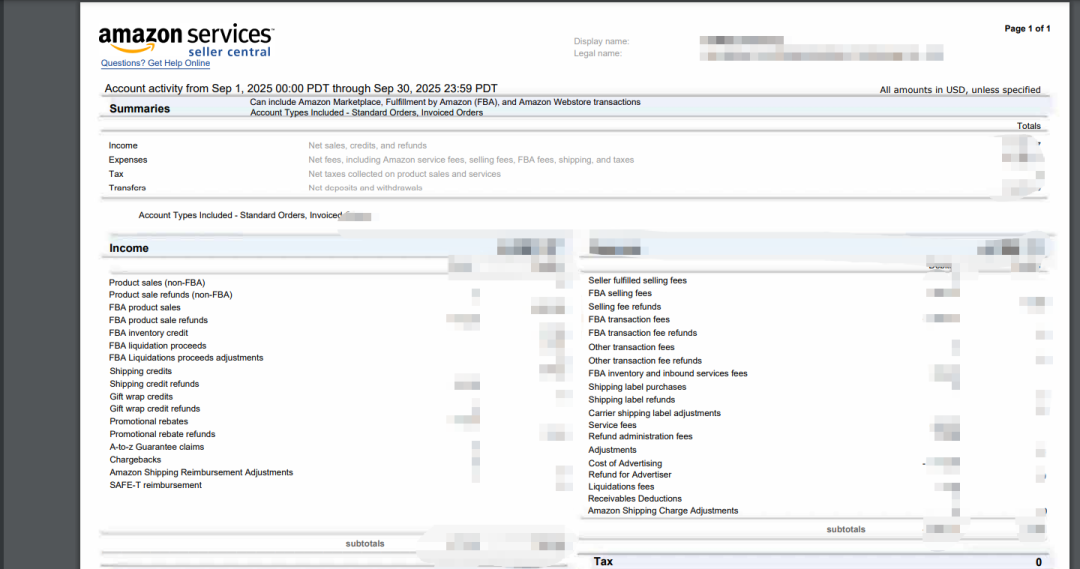Click the 'Adjustments' expense label

click(x=612, y=451)
